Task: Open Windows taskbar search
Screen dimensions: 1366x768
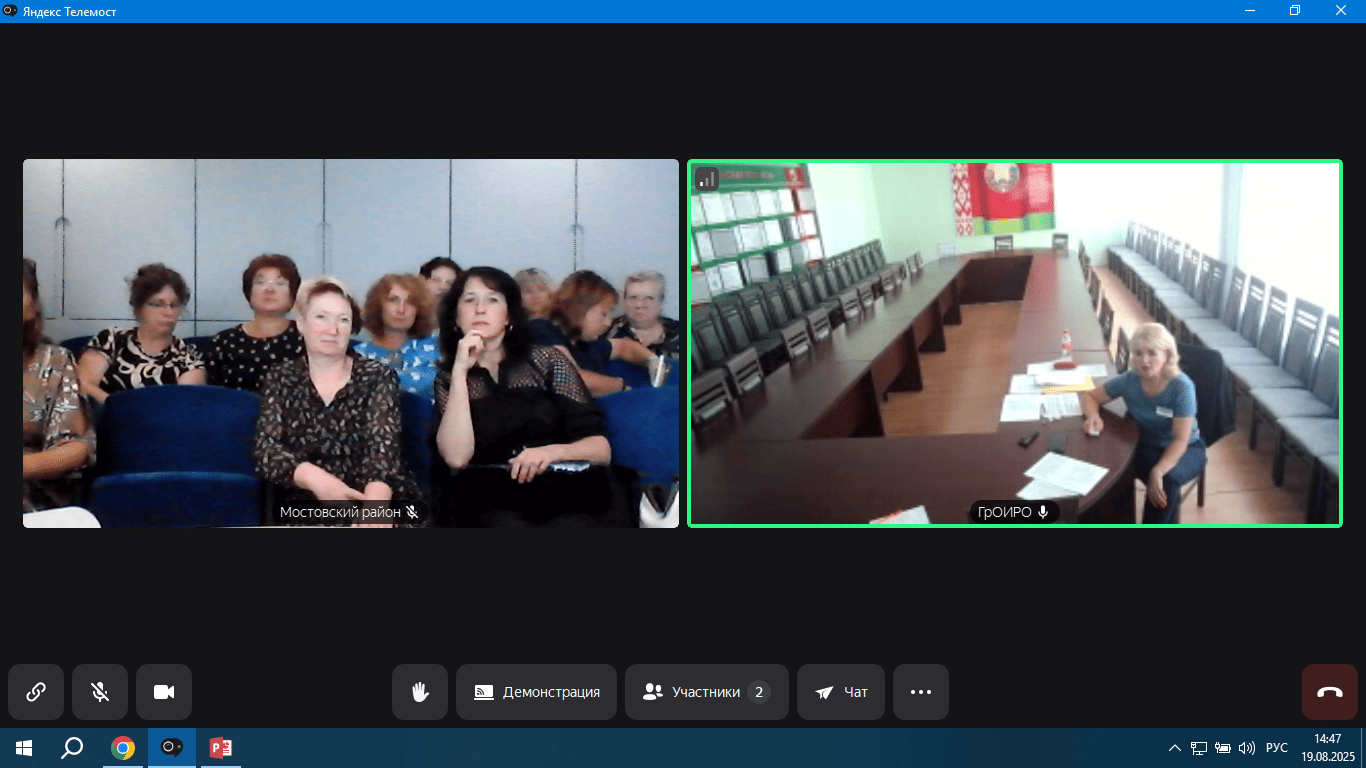Action: coord(72,748)
